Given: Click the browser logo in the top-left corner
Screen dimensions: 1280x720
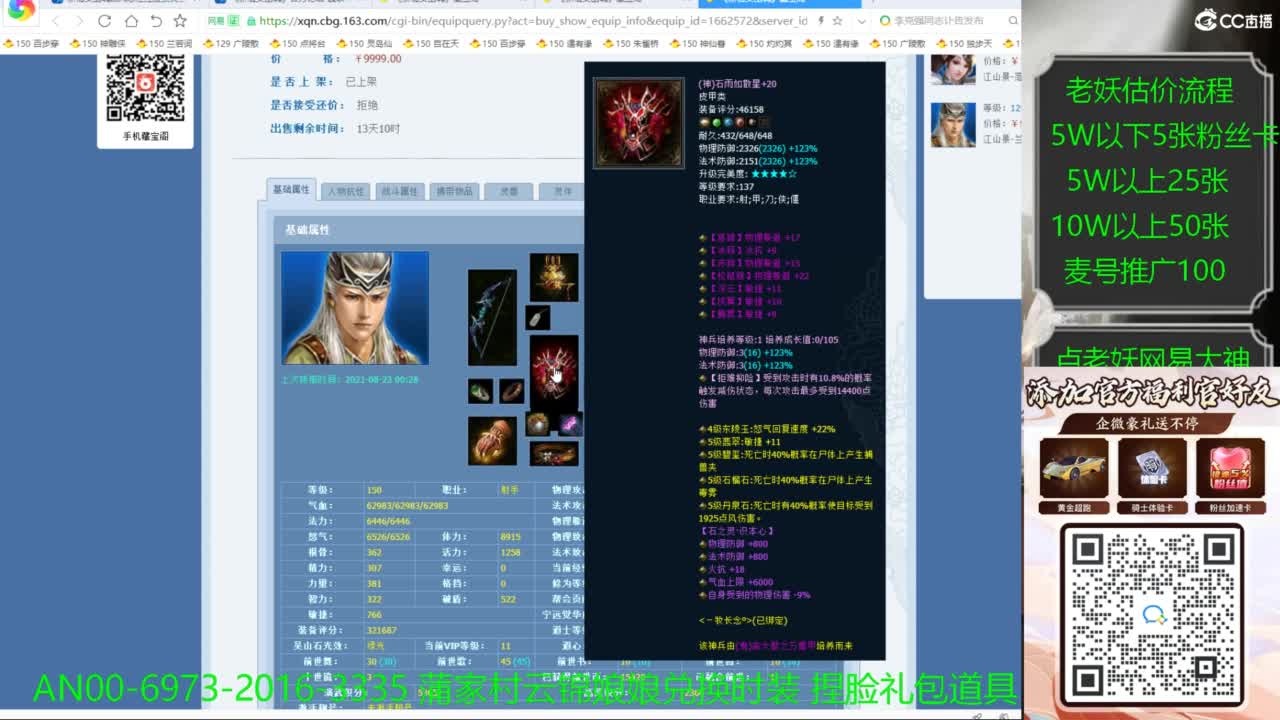Looking at the screenshot, I should [21, 12].
